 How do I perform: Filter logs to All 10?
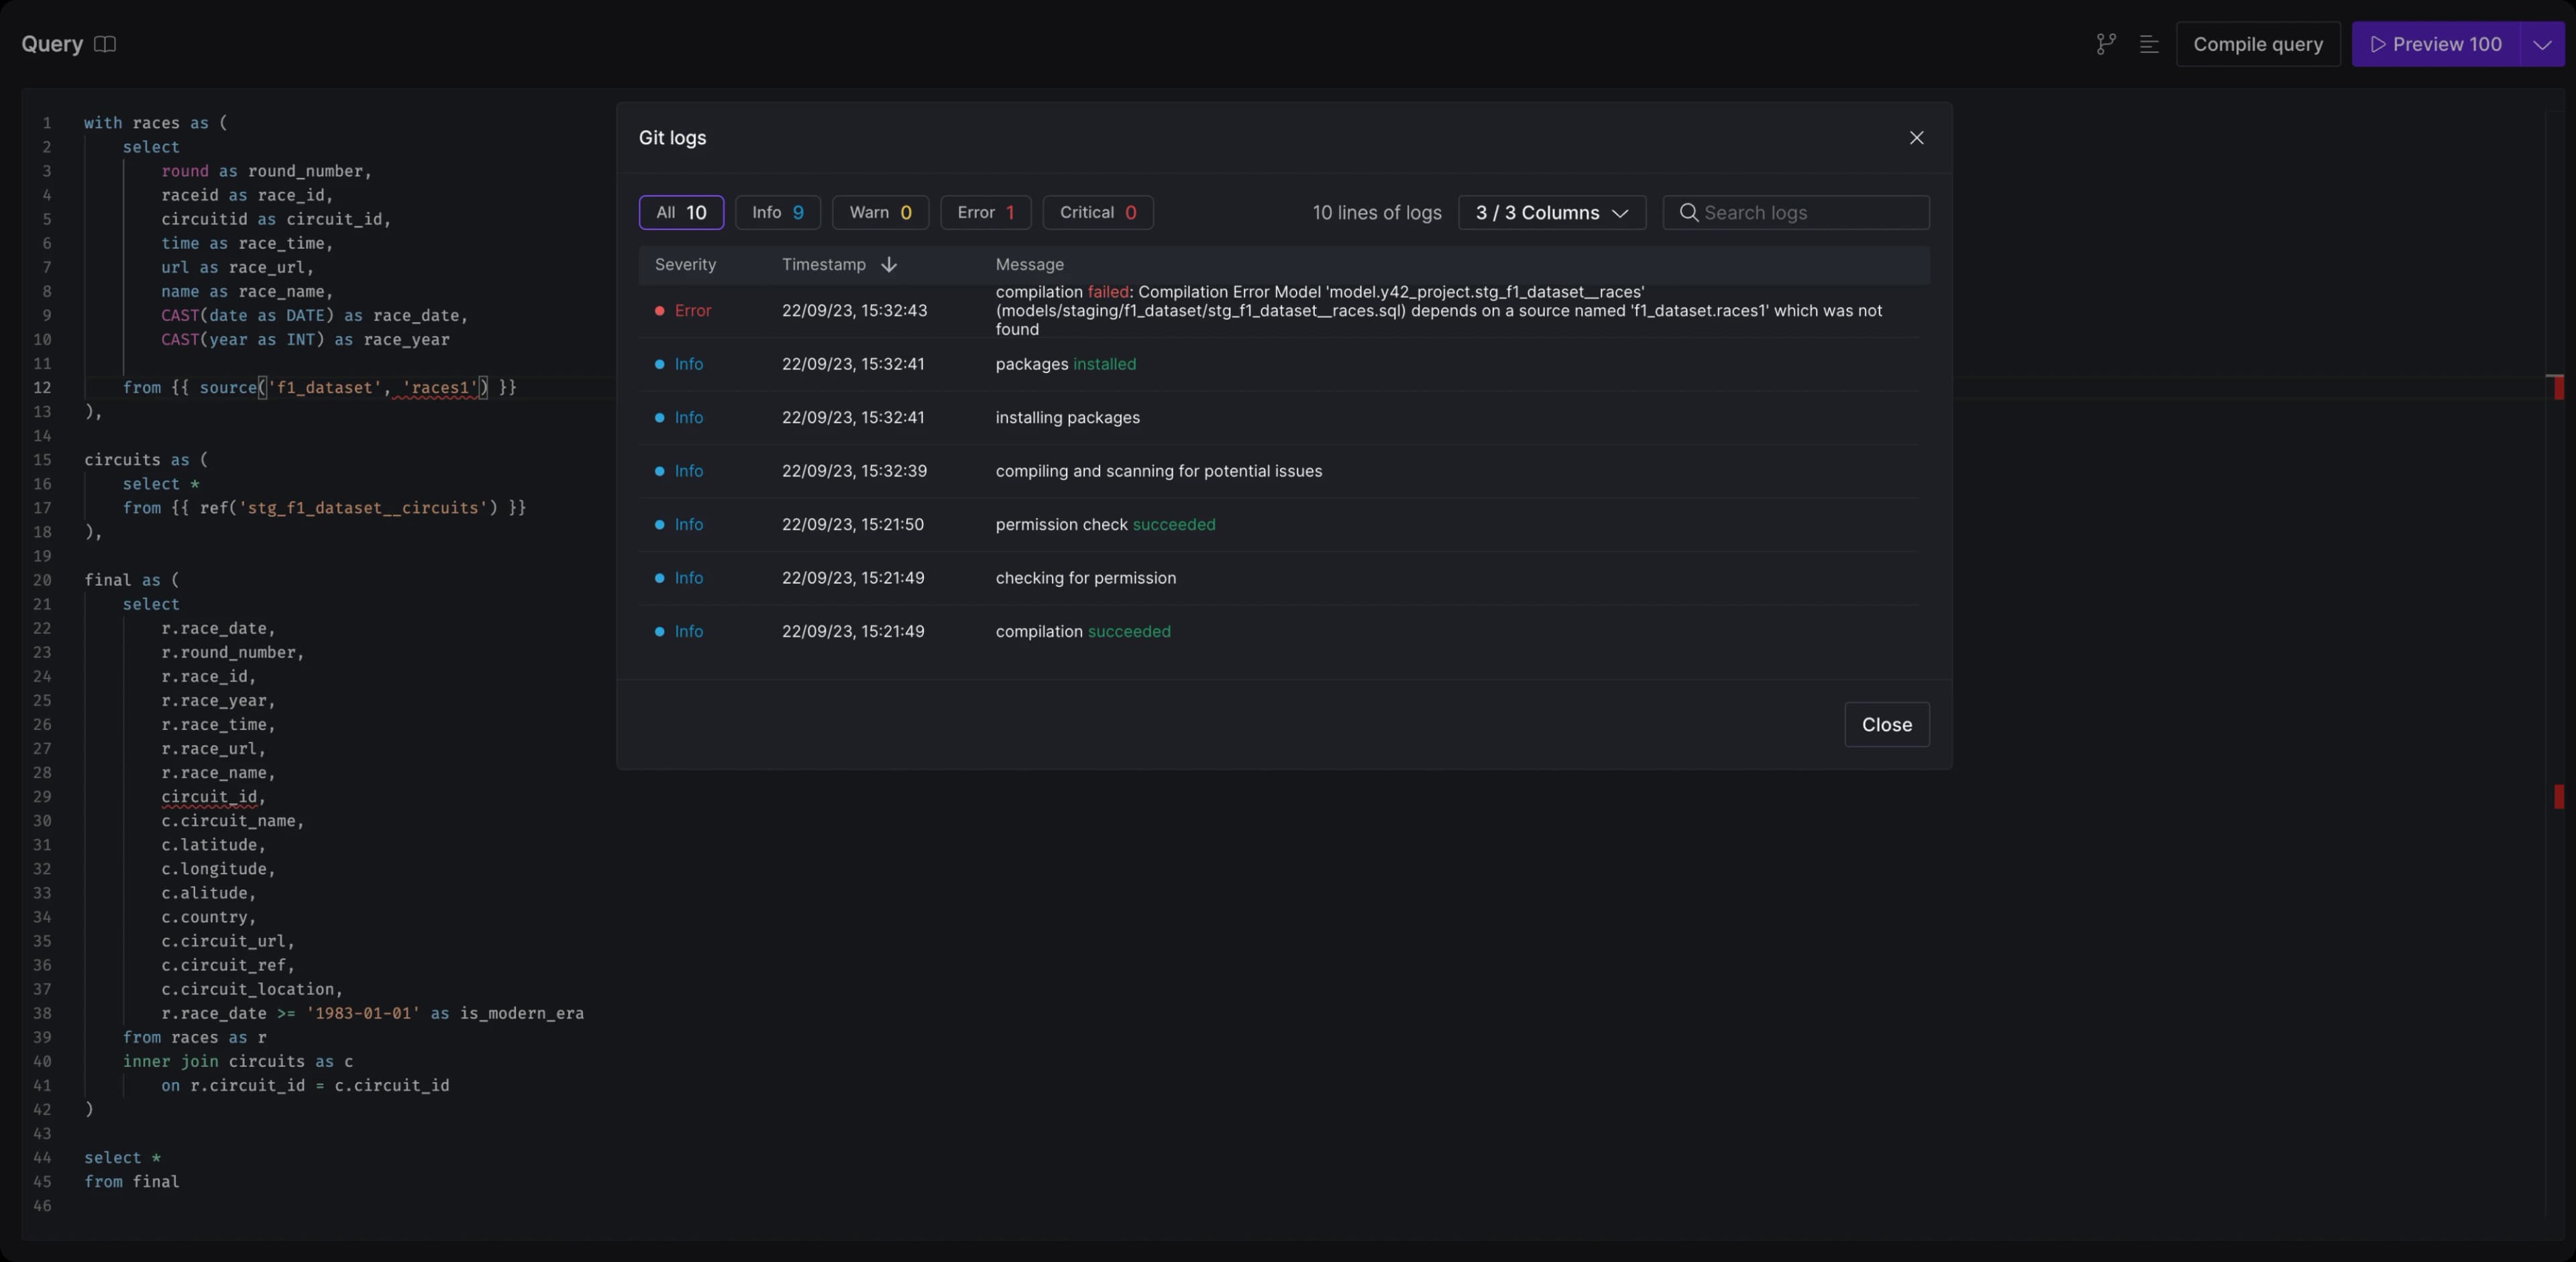[681, 213]
